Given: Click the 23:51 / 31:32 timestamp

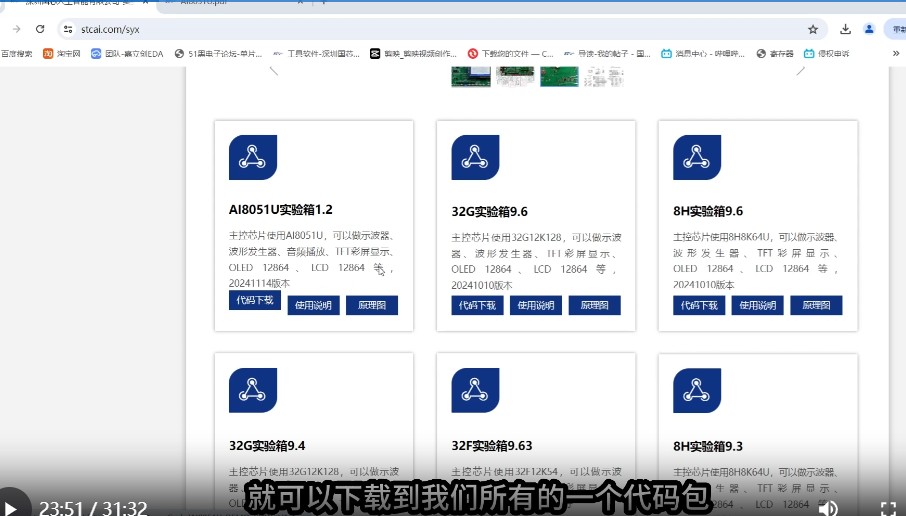Looking at the screenshot, I should tap(93, 508).
